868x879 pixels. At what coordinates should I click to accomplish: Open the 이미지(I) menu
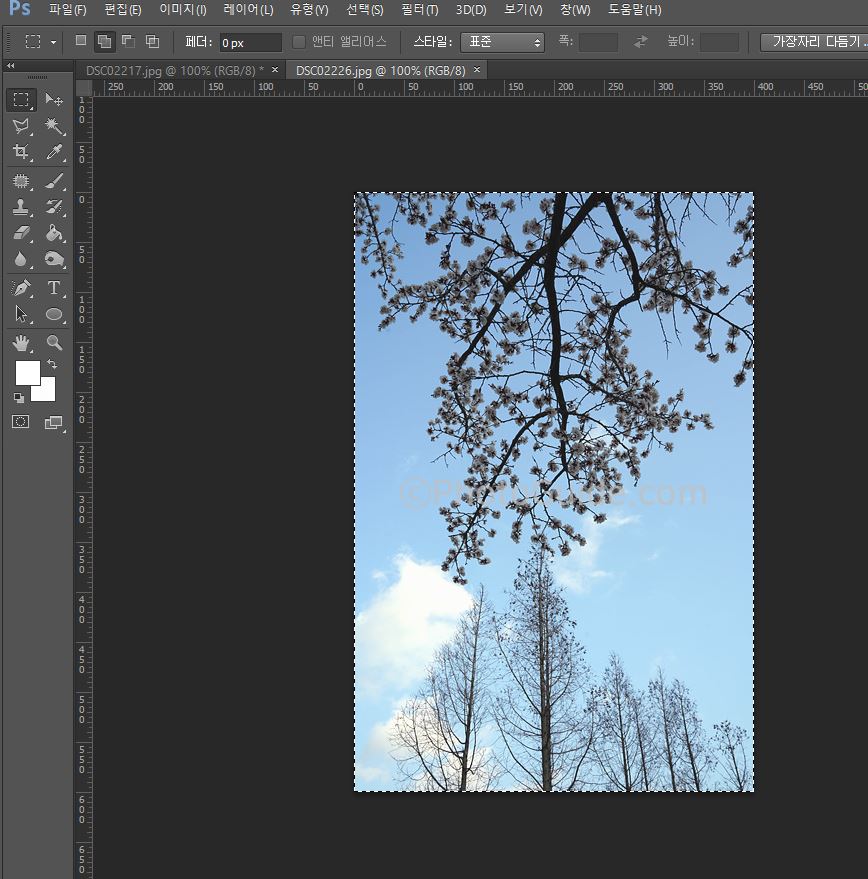(183, 10)
